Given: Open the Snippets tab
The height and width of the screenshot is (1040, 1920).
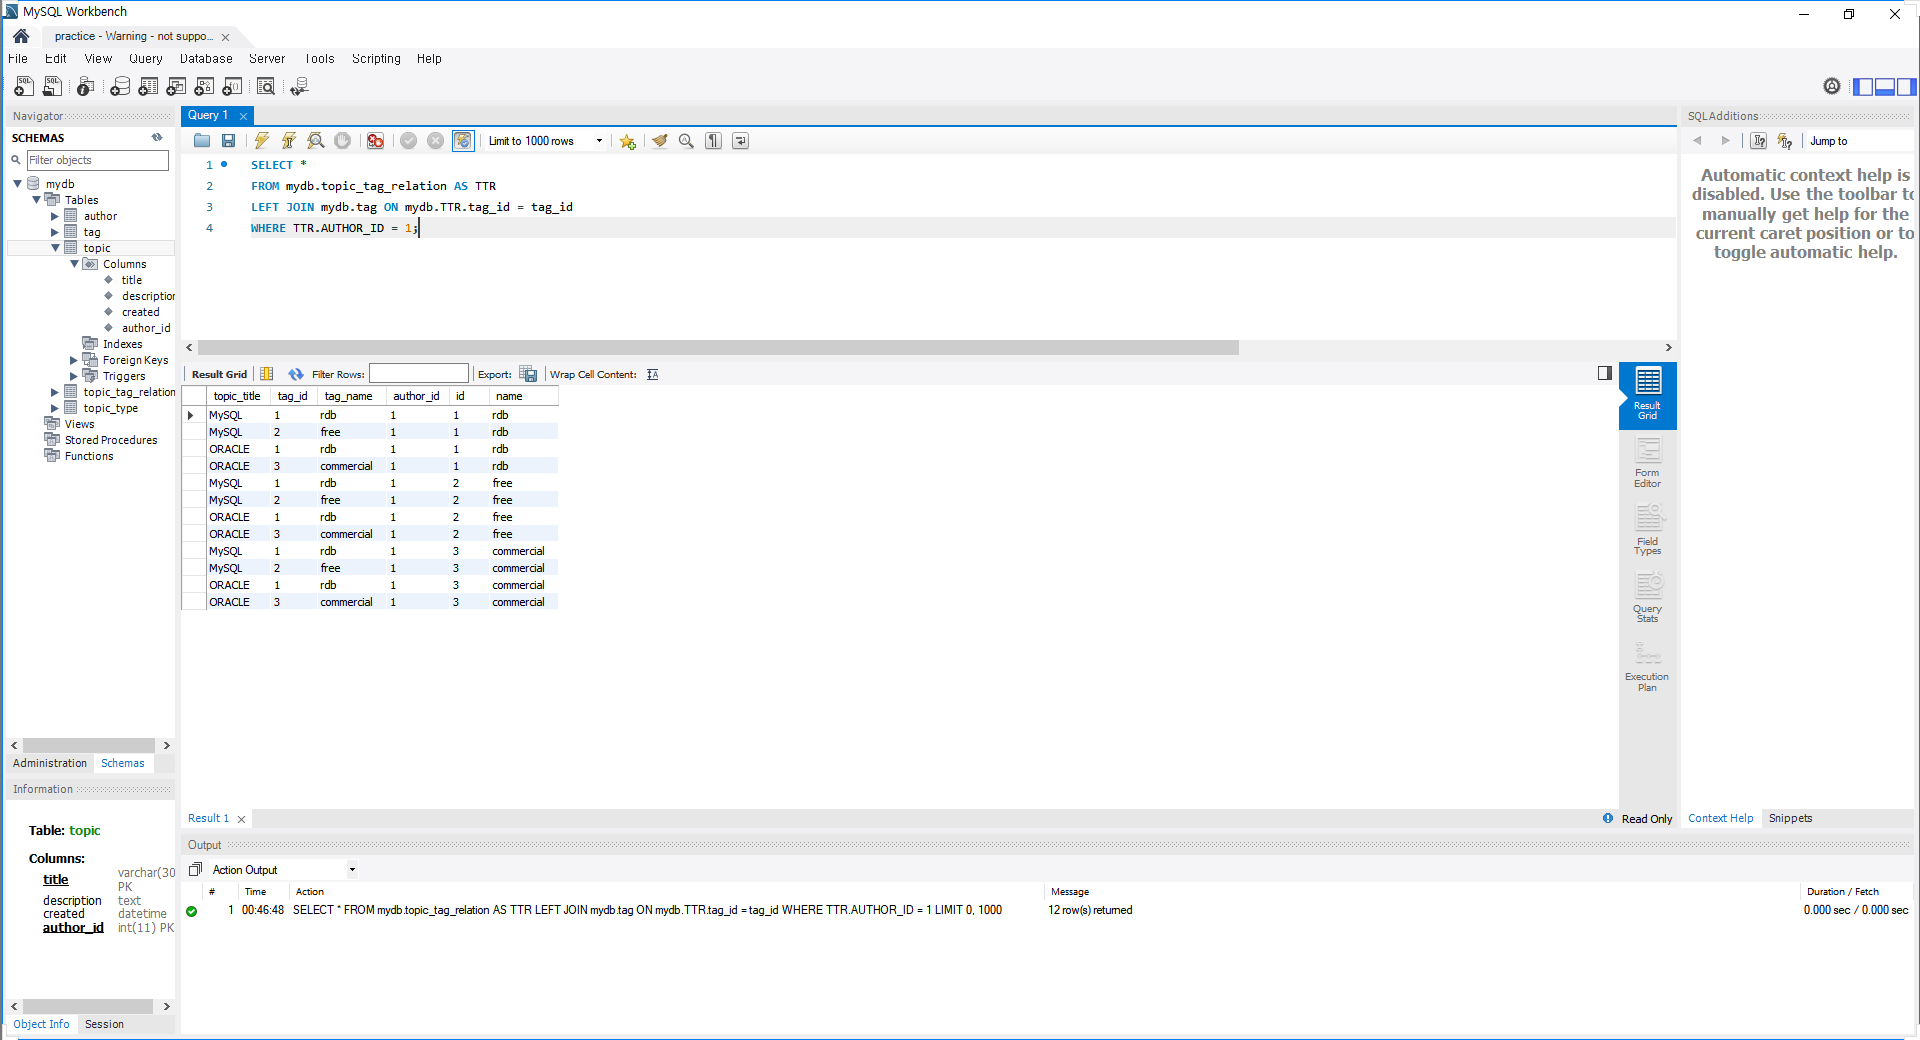Looking at the screenshot, I should pos(1790,818).
